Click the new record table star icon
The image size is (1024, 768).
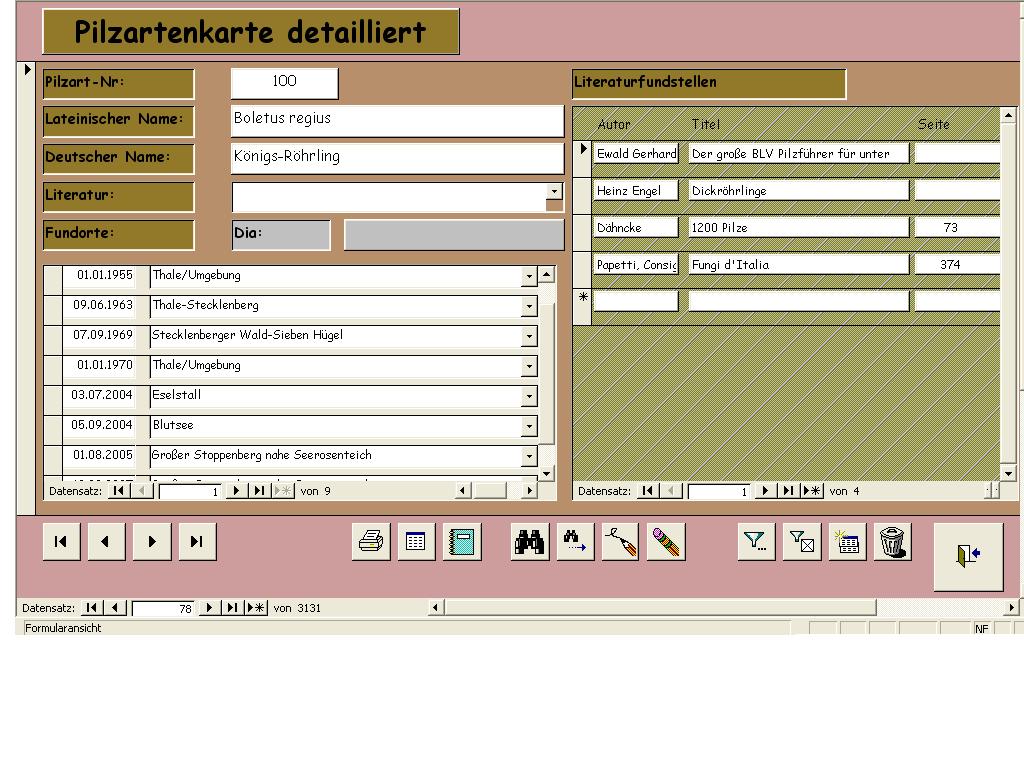847,542
